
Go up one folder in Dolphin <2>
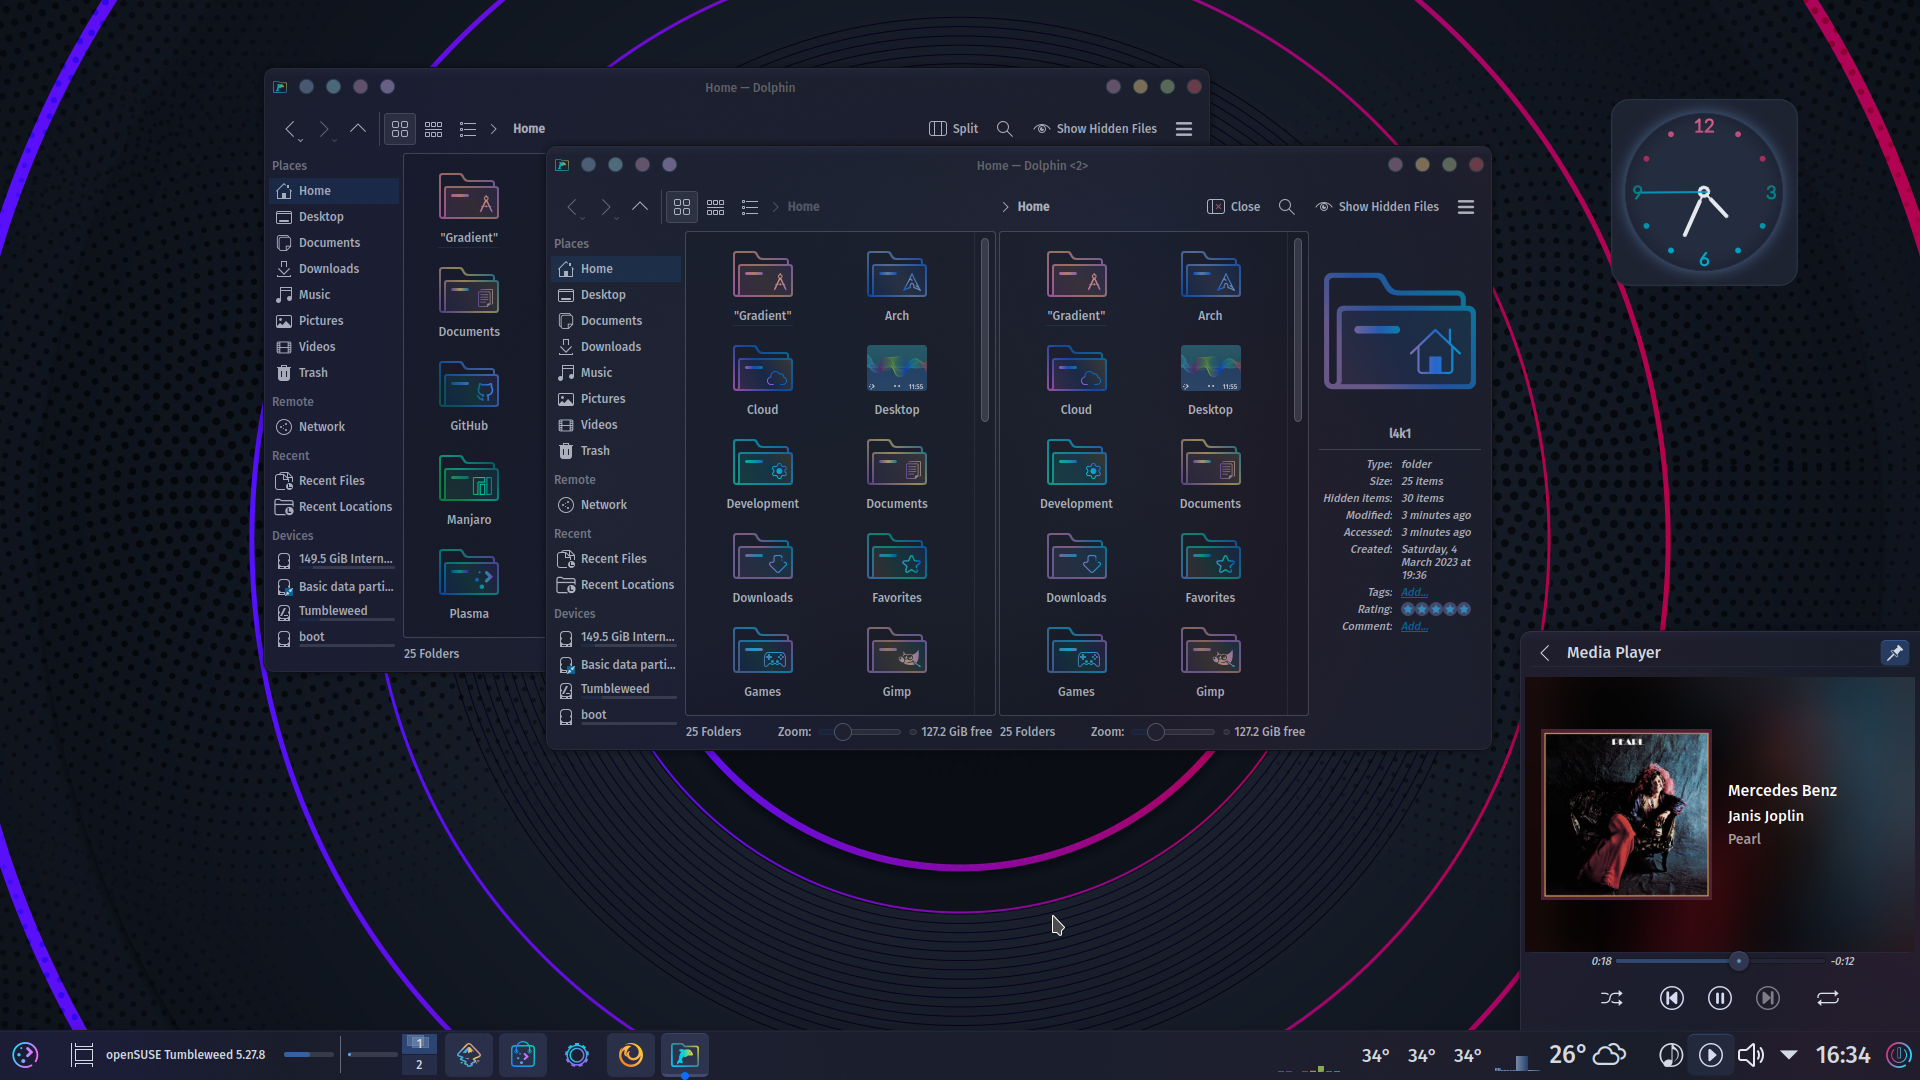coord(640,207)
